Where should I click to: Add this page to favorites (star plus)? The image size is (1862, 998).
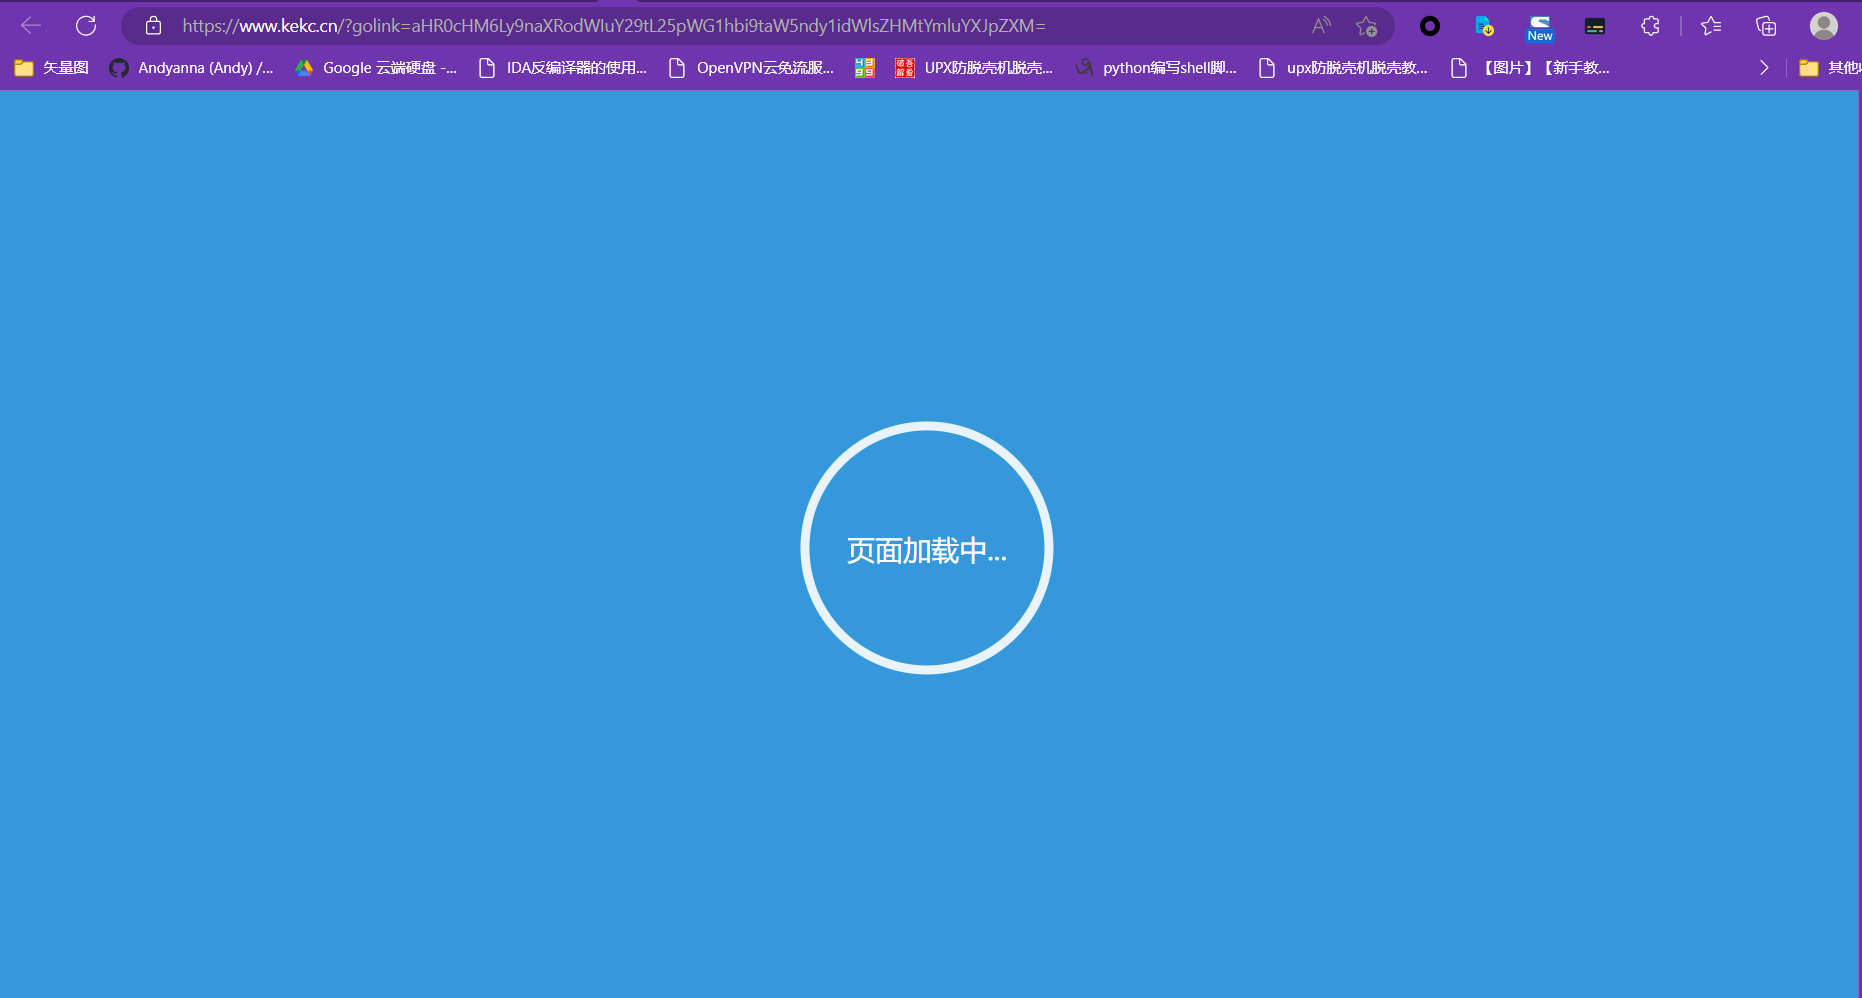tap(1366, 26)
